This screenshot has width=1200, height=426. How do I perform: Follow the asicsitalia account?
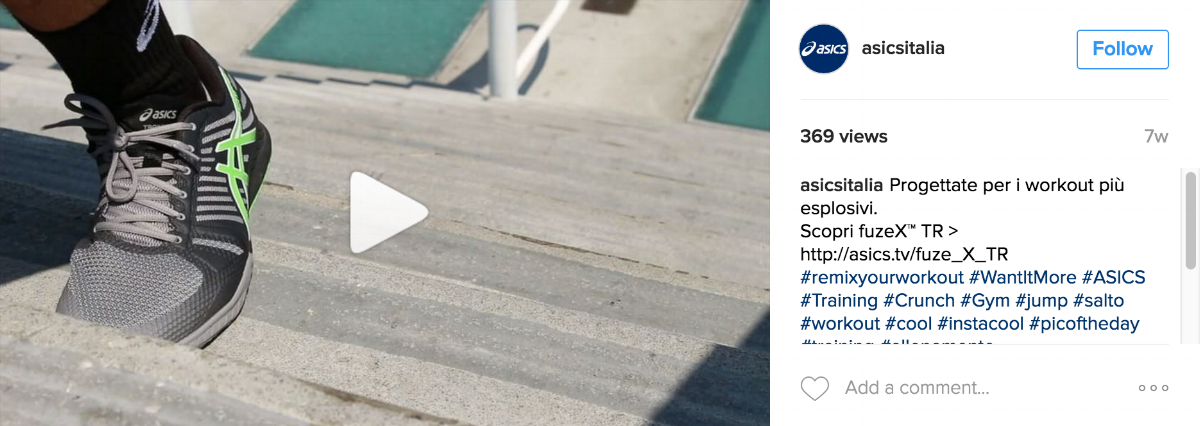pyautogui.click(x=1122, y=49)
